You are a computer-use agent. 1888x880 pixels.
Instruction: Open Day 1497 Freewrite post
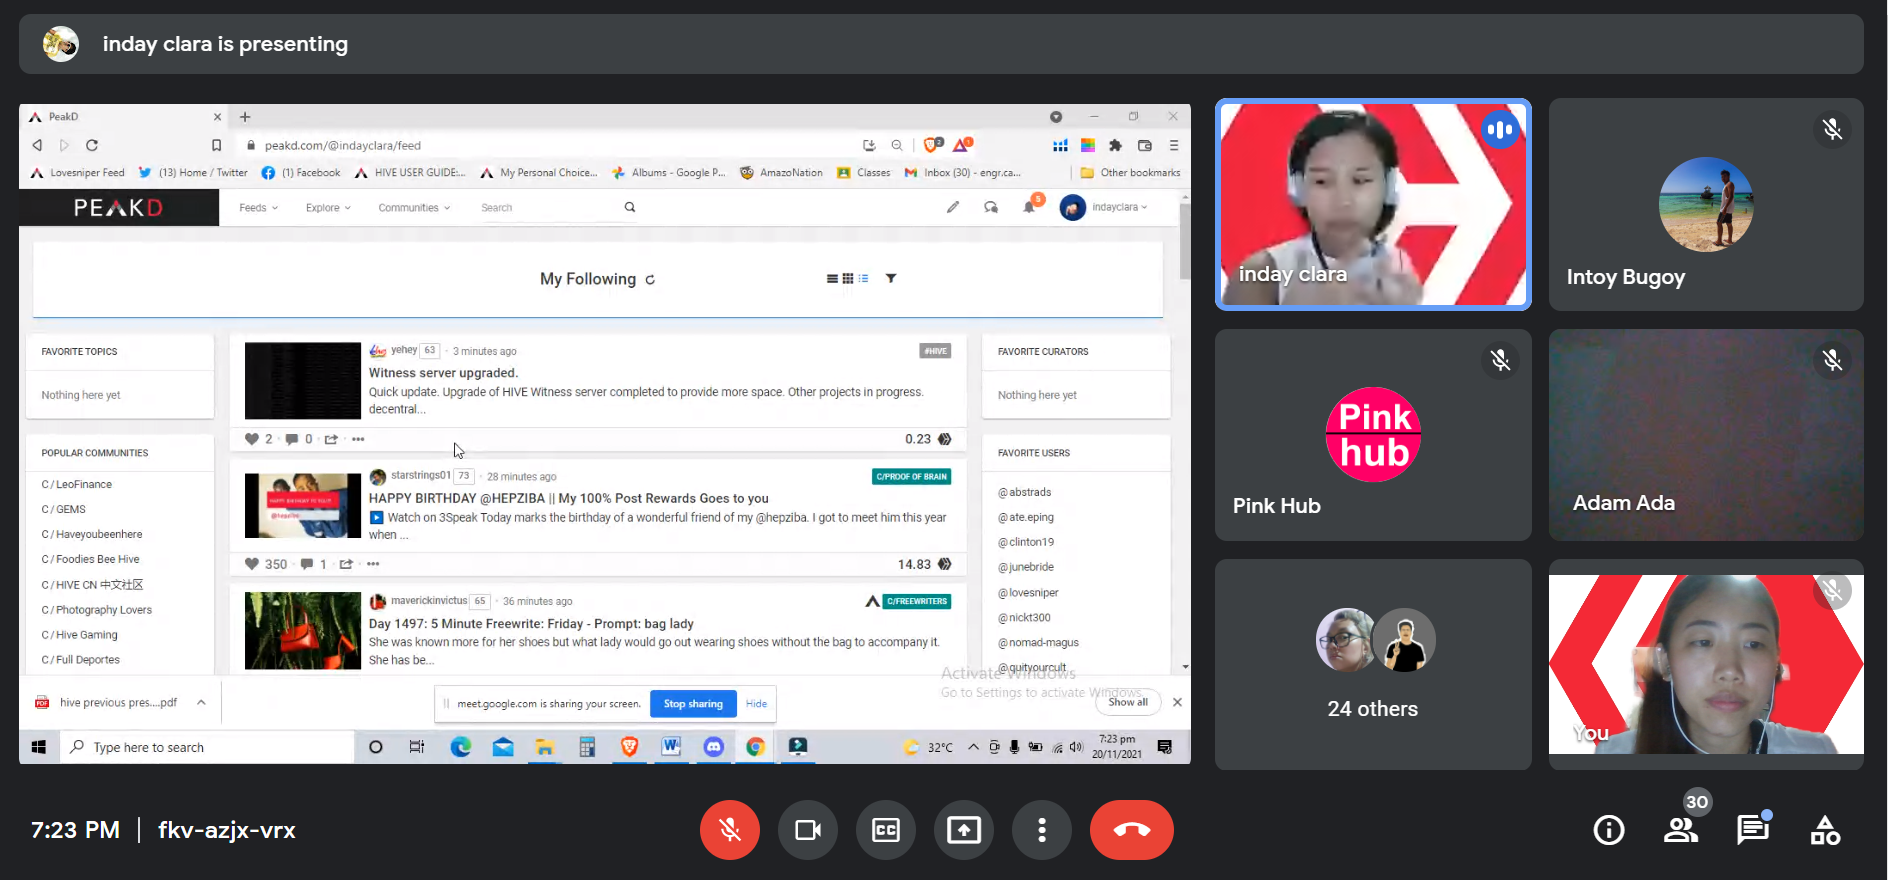(531, 623)
